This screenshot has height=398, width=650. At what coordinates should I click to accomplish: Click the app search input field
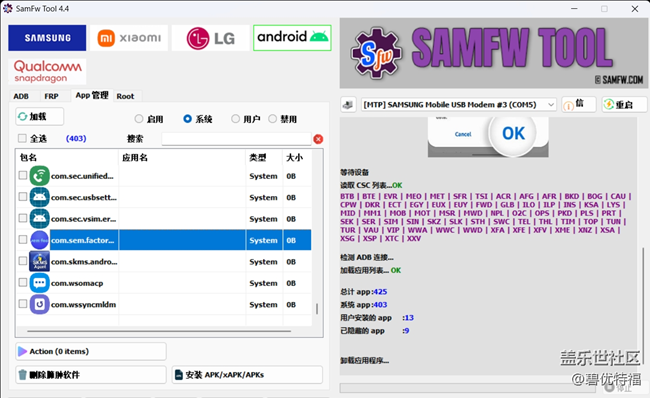pos(236,139)
